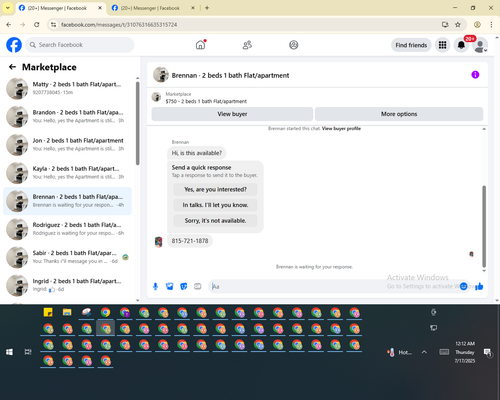Click the listing thumbnail under Marketplace header
The image size is (500, 400).
click(156, 97)
